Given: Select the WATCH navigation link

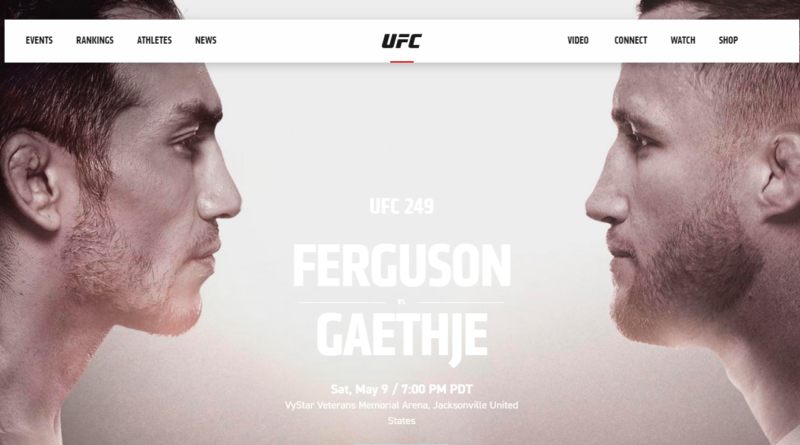Looking at the screenshot, I should [x=683, y=40].
